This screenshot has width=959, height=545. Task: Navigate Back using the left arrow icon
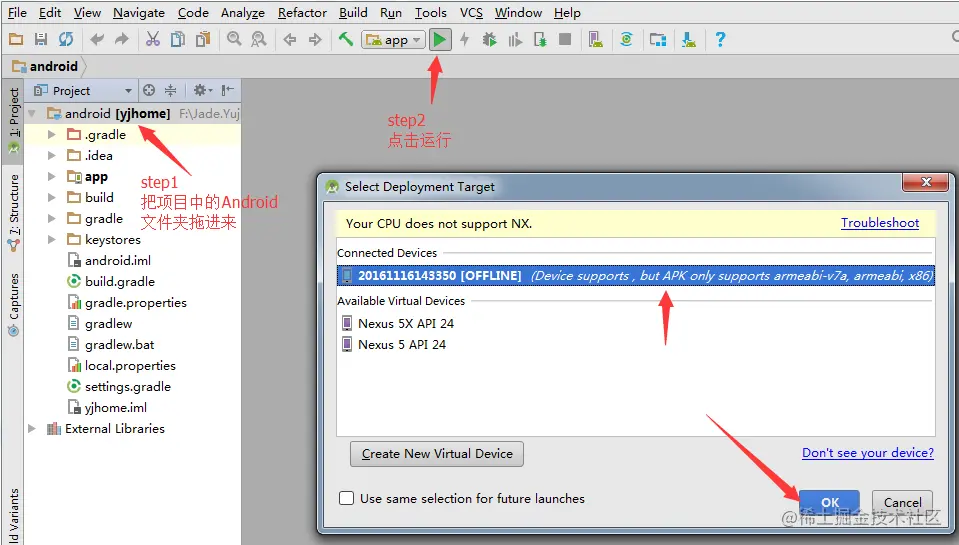point(290,40)
